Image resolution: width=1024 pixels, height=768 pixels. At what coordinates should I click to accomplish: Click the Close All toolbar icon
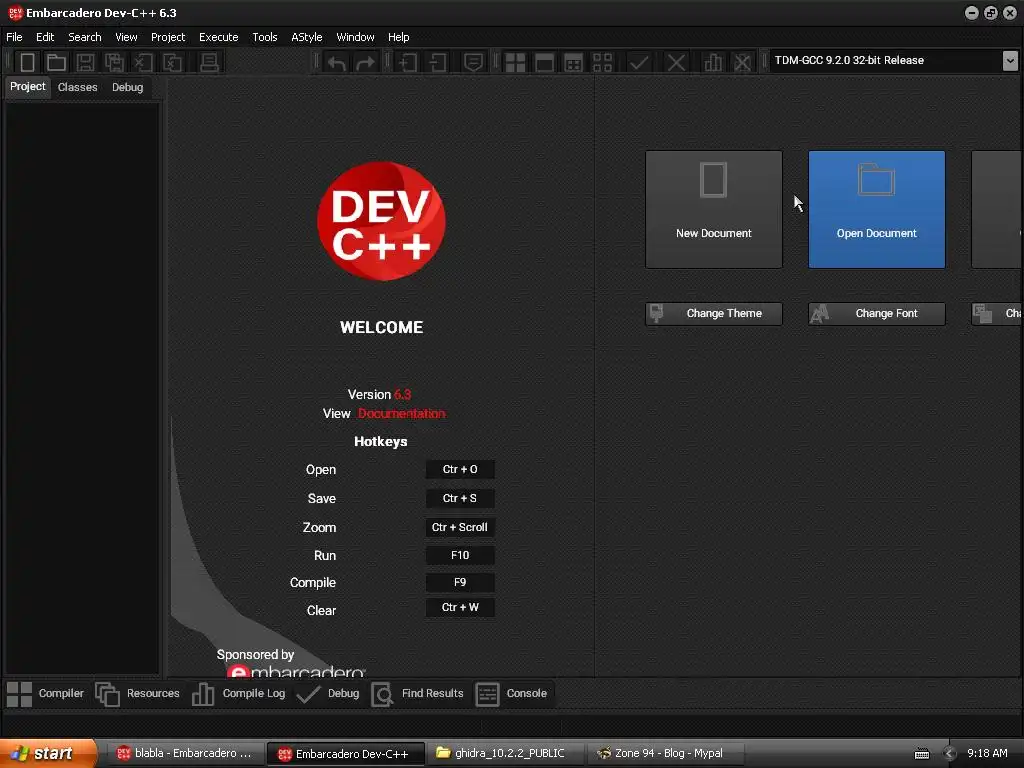(x=172, y=63)
